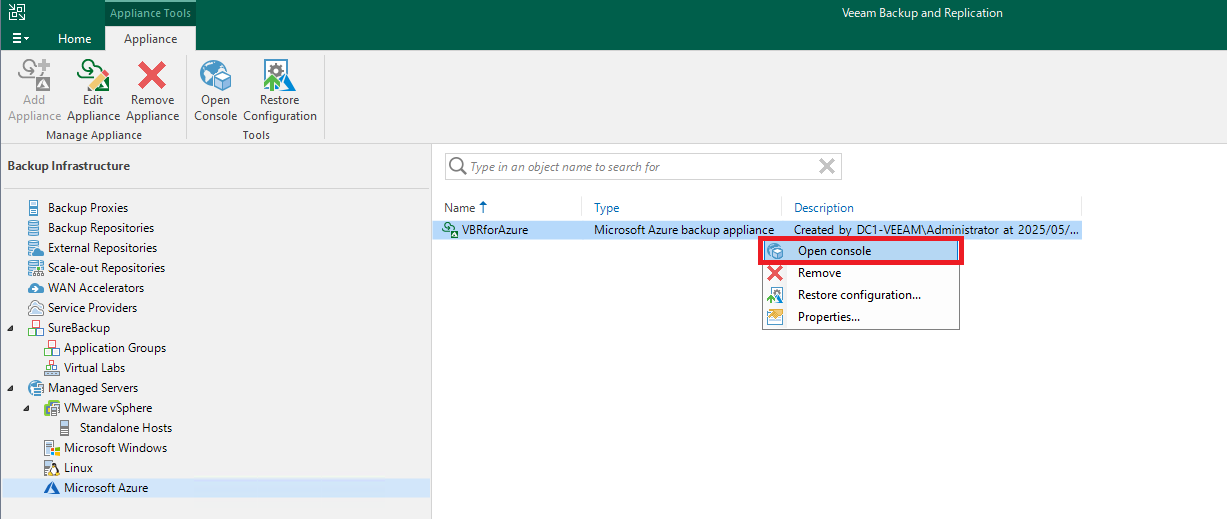Select Backup Proxies in the tree

88,208
